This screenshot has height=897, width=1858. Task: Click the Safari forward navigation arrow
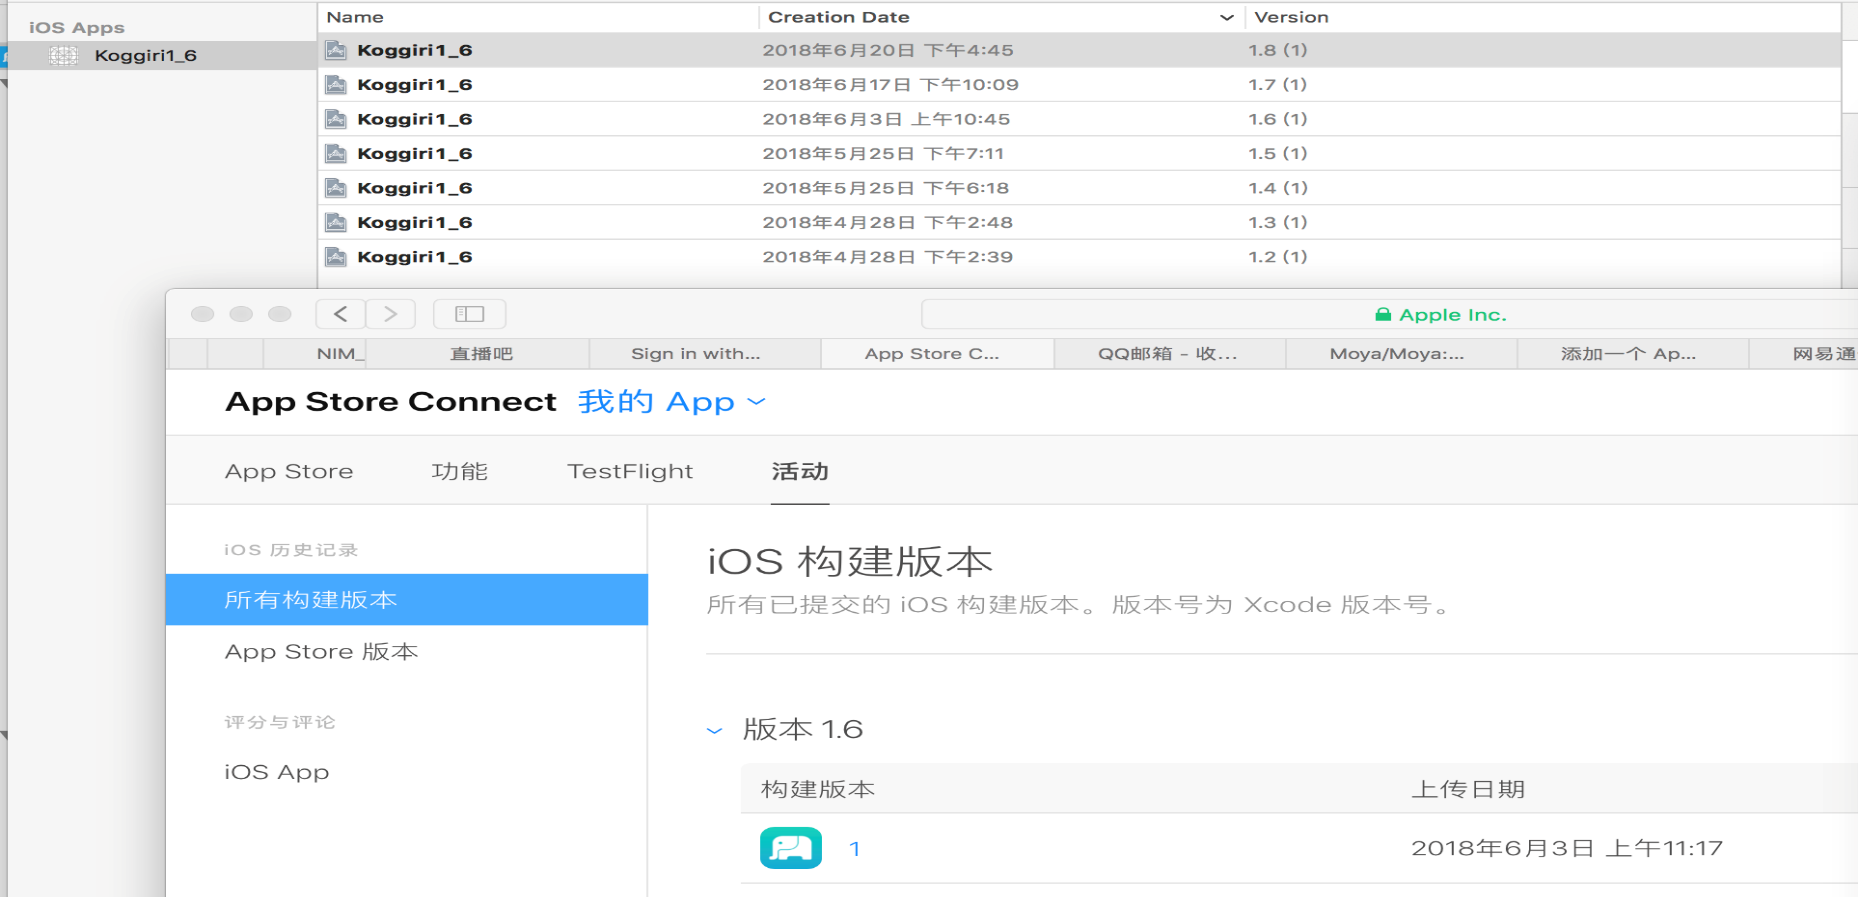pyautogui.click(x=390, y=314)
